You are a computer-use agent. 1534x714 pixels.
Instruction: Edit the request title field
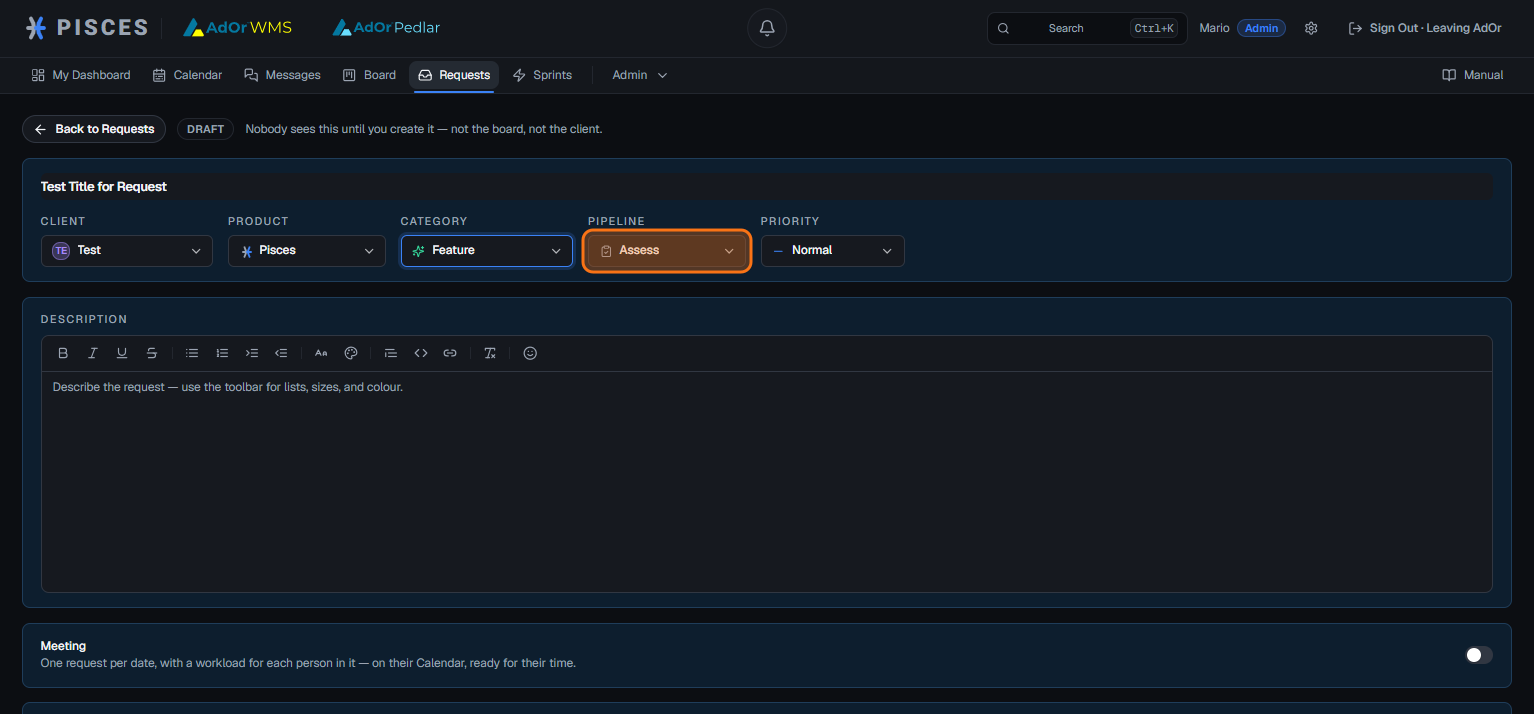[x=766, y=187]
